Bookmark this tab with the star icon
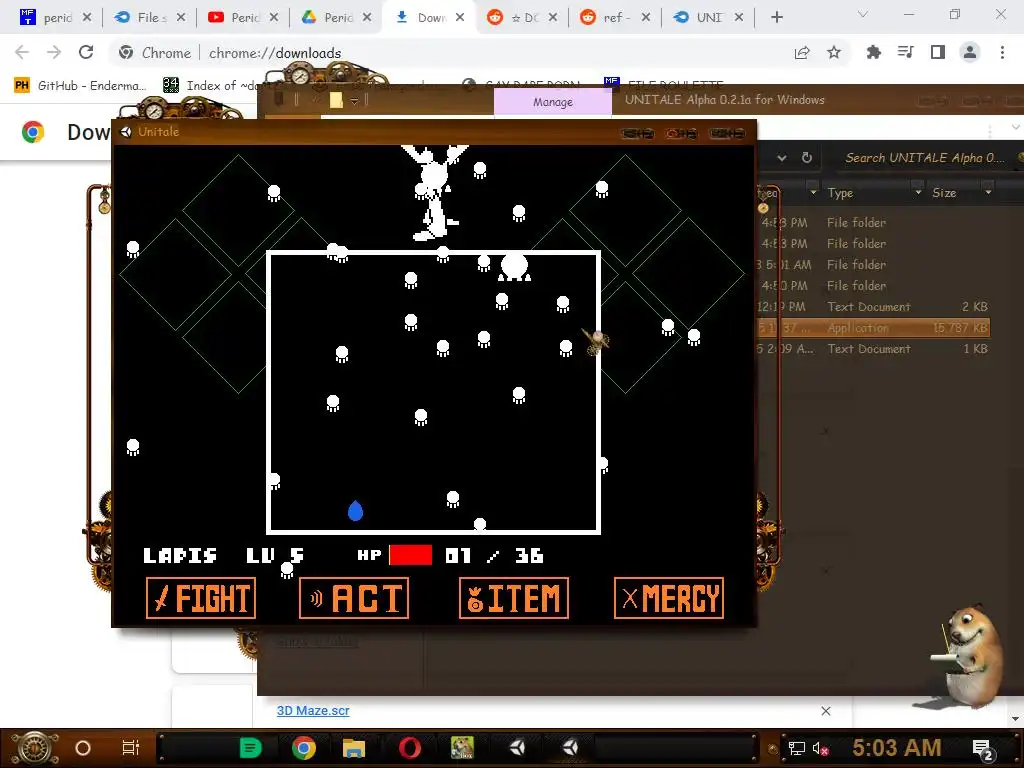The height and width of the screenshot is (768, 1024). [834, 53]
